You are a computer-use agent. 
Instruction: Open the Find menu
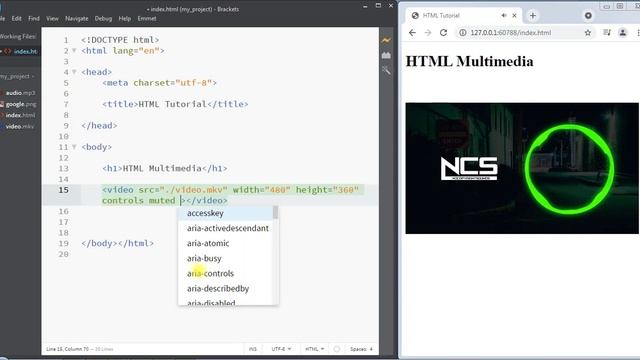point(34,18)
